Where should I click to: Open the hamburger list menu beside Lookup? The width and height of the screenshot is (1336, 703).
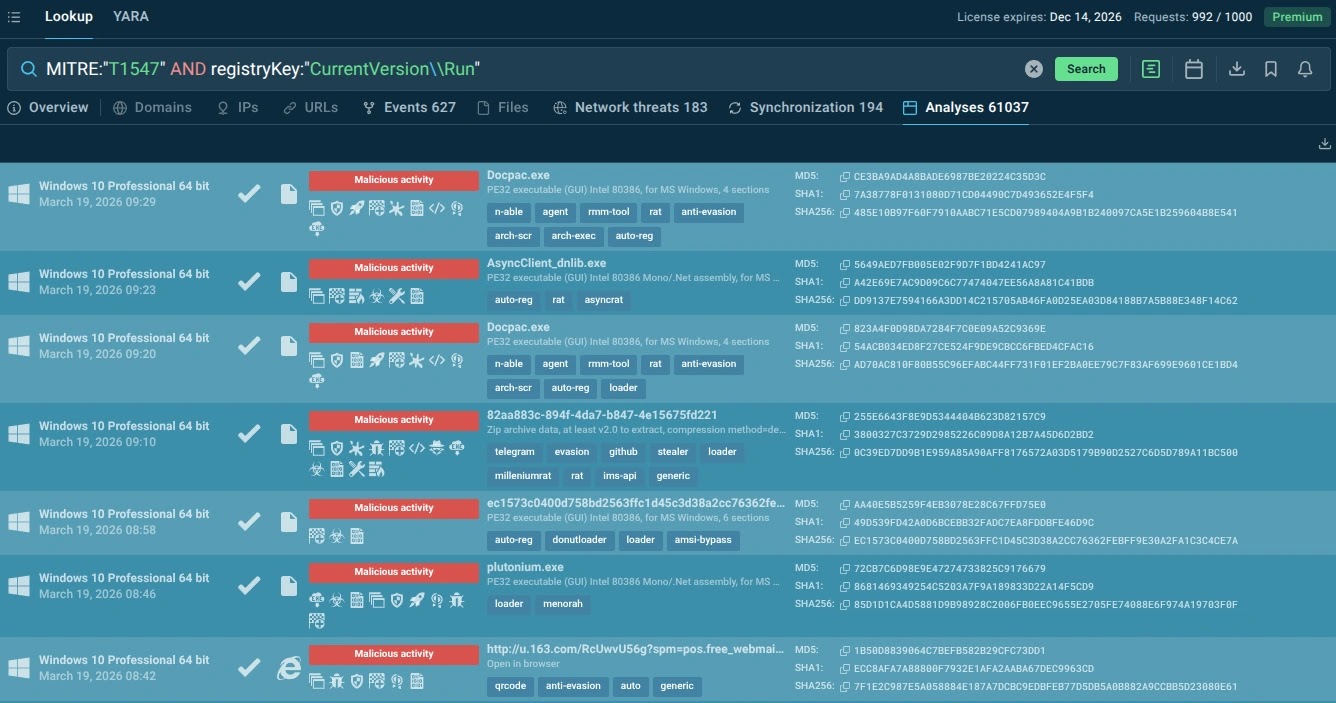(14, 17)
